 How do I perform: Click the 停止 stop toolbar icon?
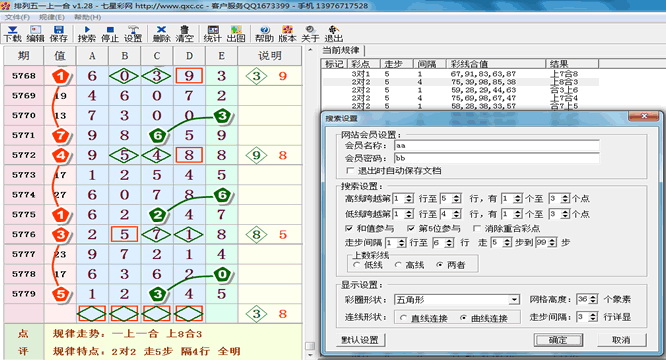[x=110, y=34]
